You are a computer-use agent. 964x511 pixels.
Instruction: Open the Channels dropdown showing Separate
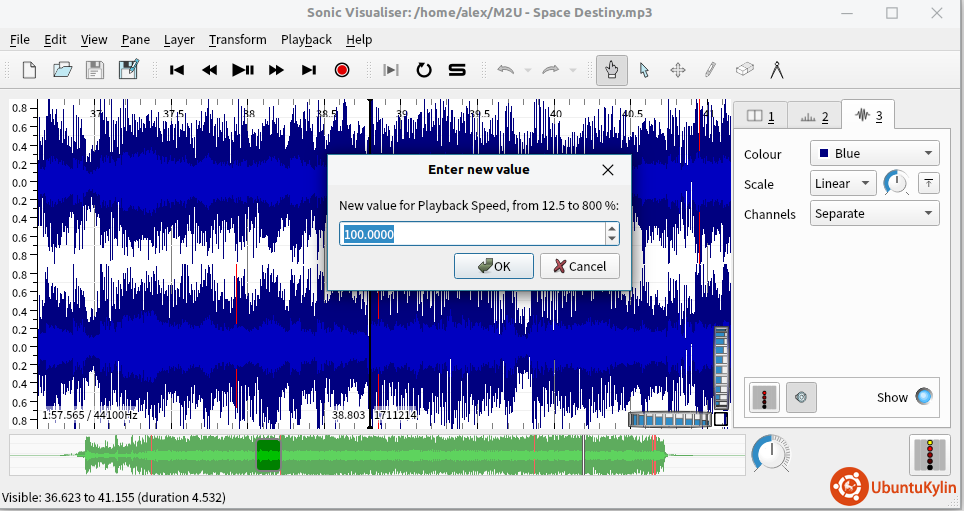[x=874, y=213]
